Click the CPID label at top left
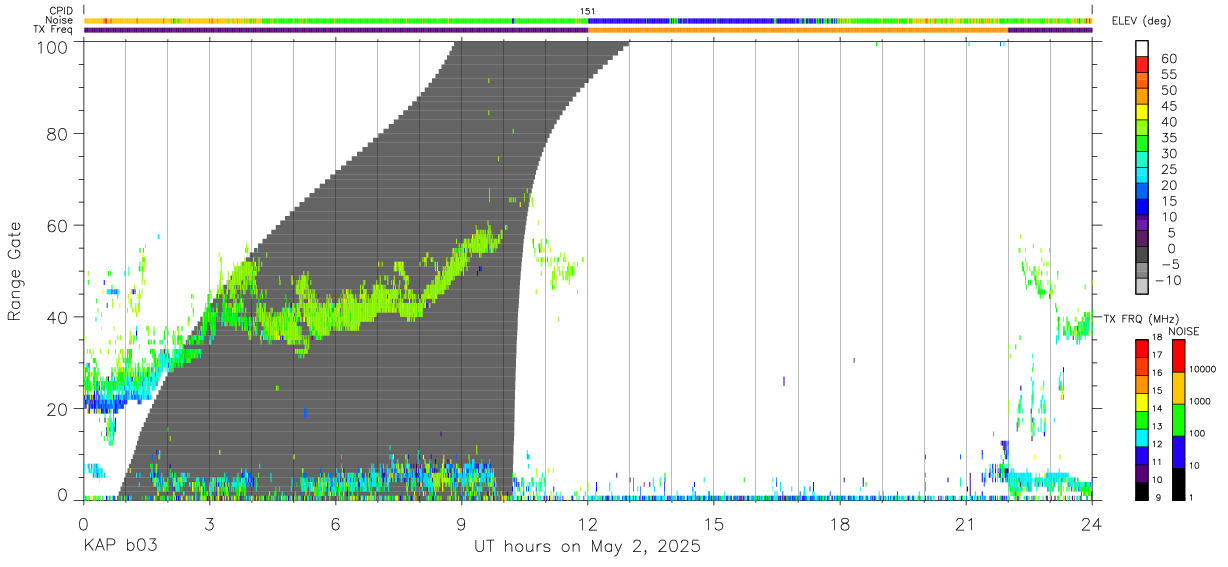The image size is (1228, 567). pos(61,10)
